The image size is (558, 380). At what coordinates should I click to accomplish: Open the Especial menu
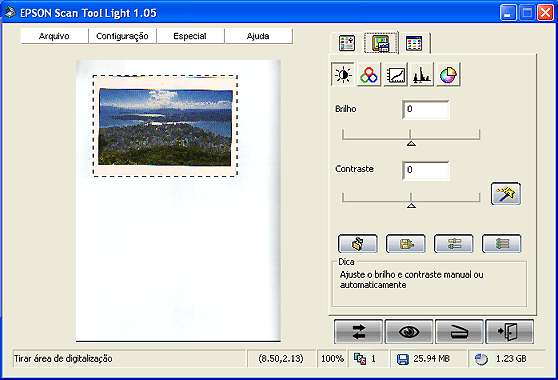(x=190, y=36)
